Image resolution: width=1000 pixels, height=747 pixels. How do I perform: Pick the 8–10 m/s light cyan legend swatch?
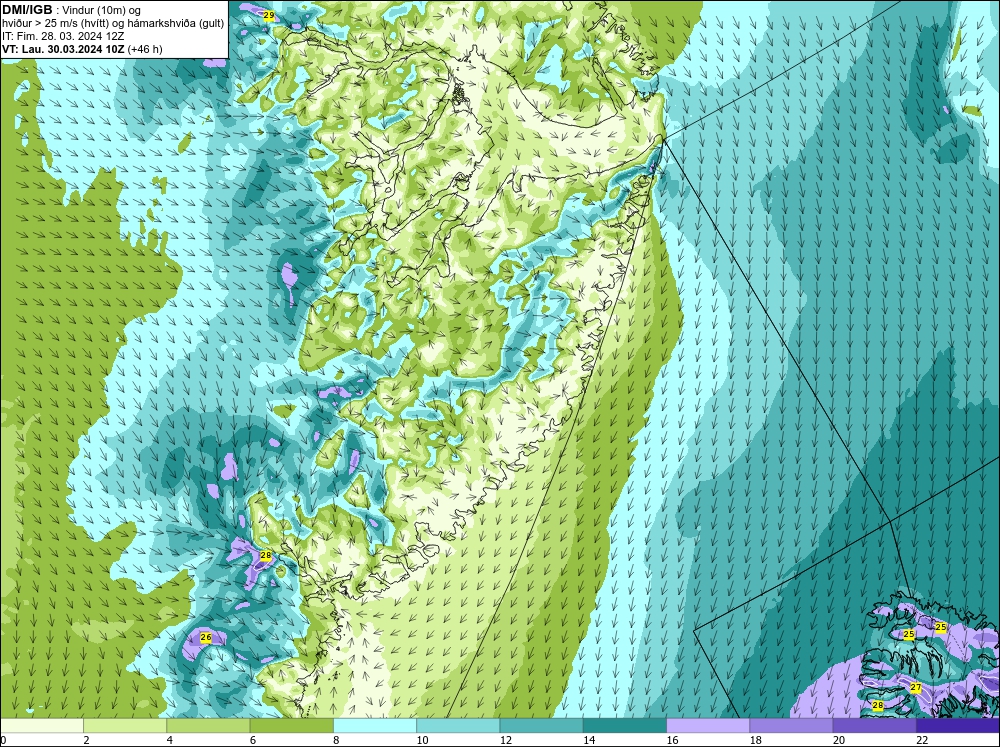pos(375,725)
